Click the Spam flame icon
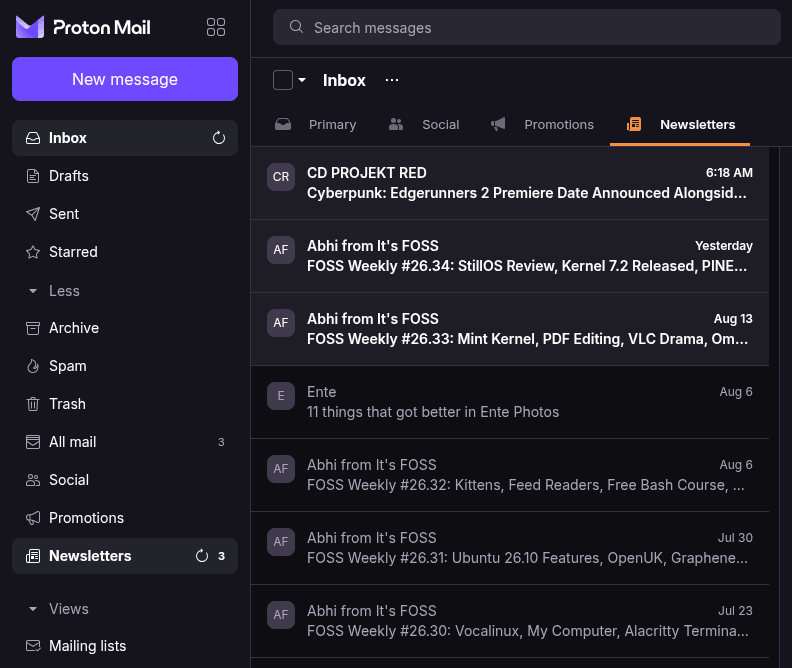Viewport: 792px width, 668px height. 33,366
